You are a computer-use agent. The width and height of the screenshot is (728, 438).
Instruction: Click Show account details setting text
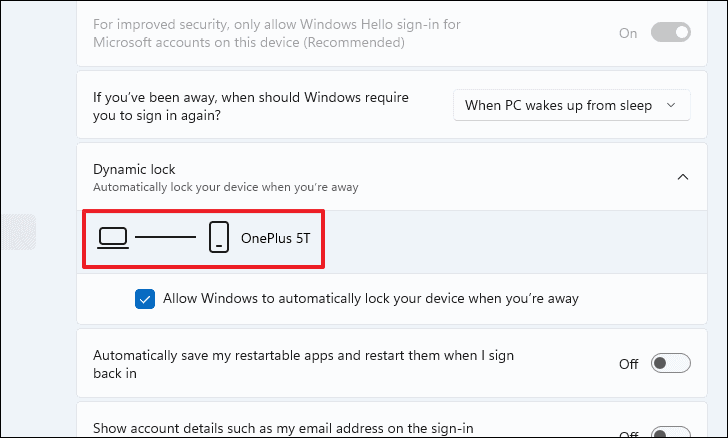click(283, 428)
